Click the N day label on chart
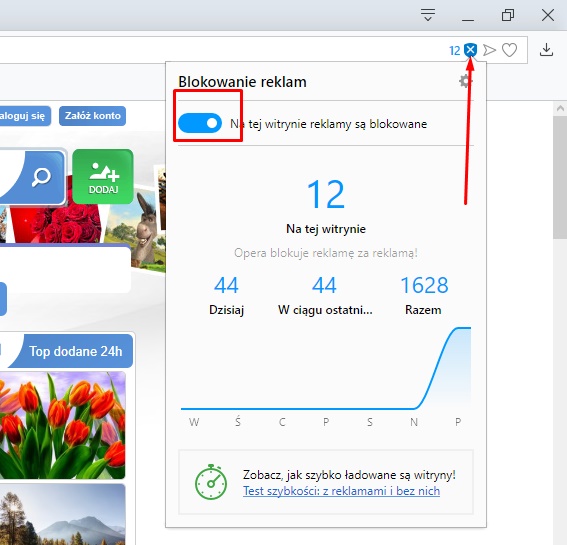567x545 pixels. point(414,422)
